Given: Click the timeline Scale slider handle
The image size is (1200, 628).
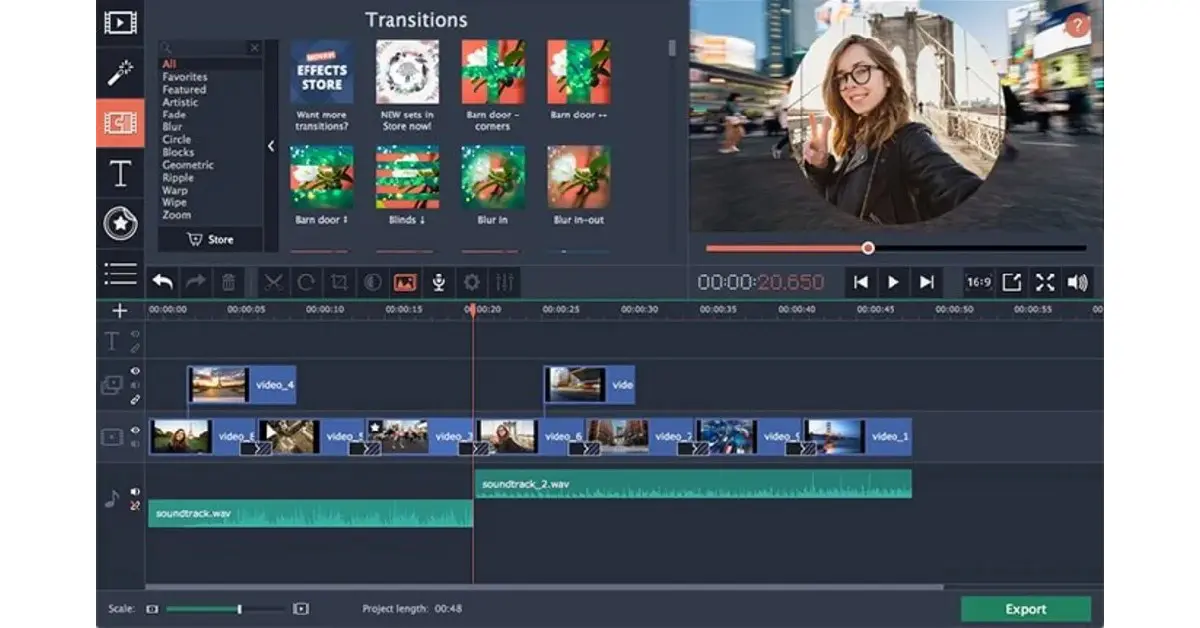Looking at the screenshot, I should (x=239, y=609).
